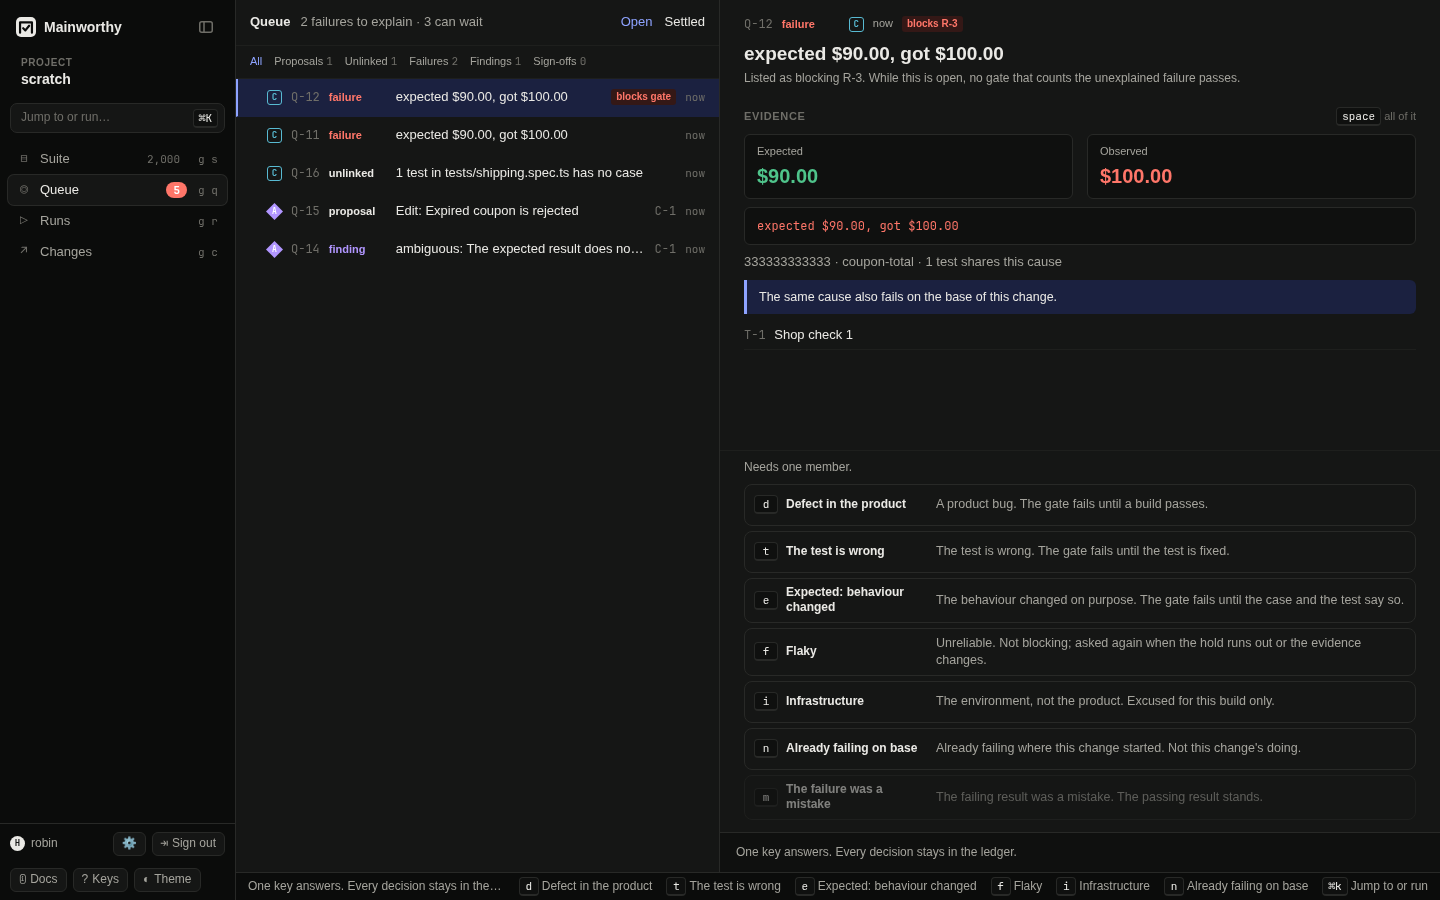The image size is (1440, 900).
Task: Click the Suite icon in sidebar
Action: (24, 159)
